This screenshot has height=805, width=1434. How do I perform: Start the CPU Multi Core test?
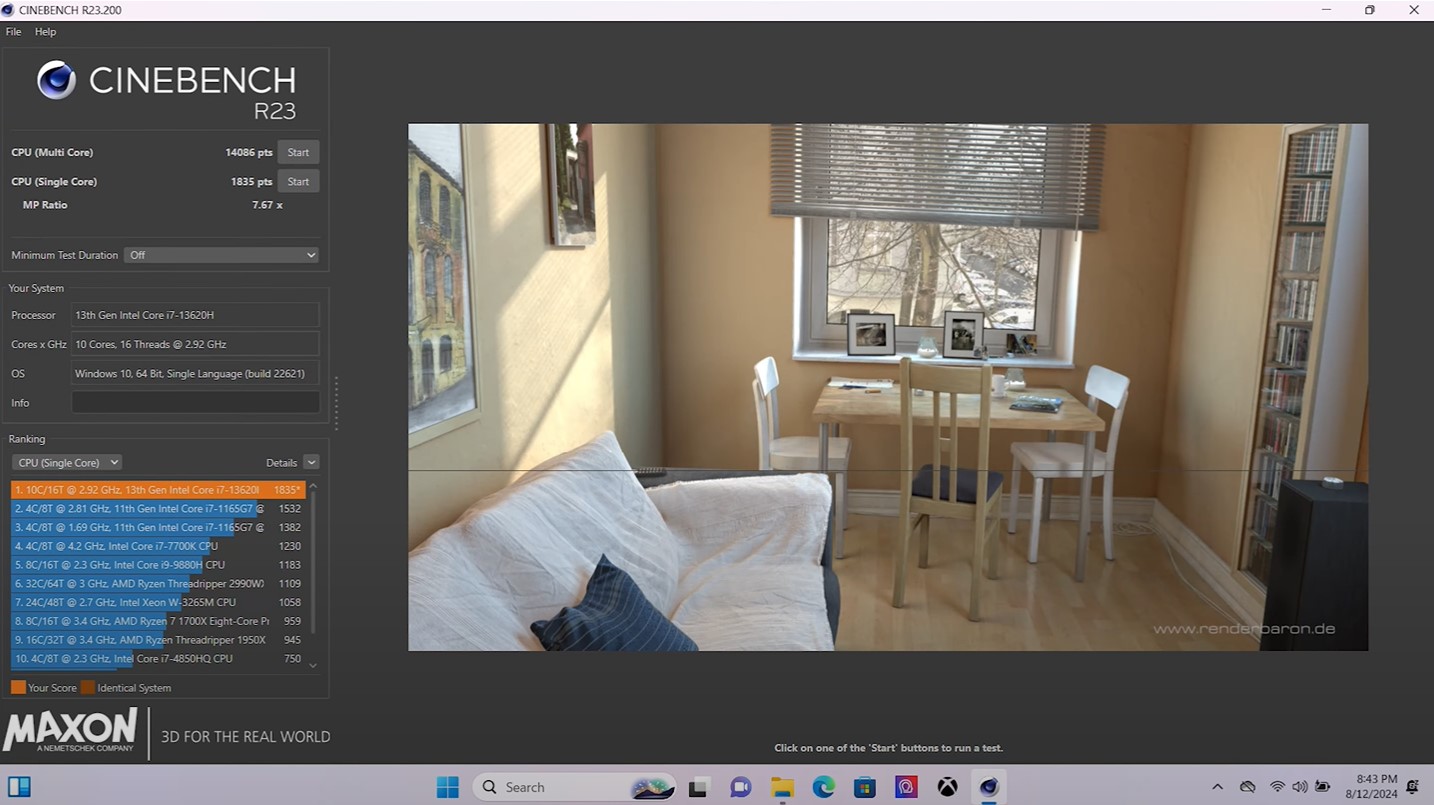[298, 152]
